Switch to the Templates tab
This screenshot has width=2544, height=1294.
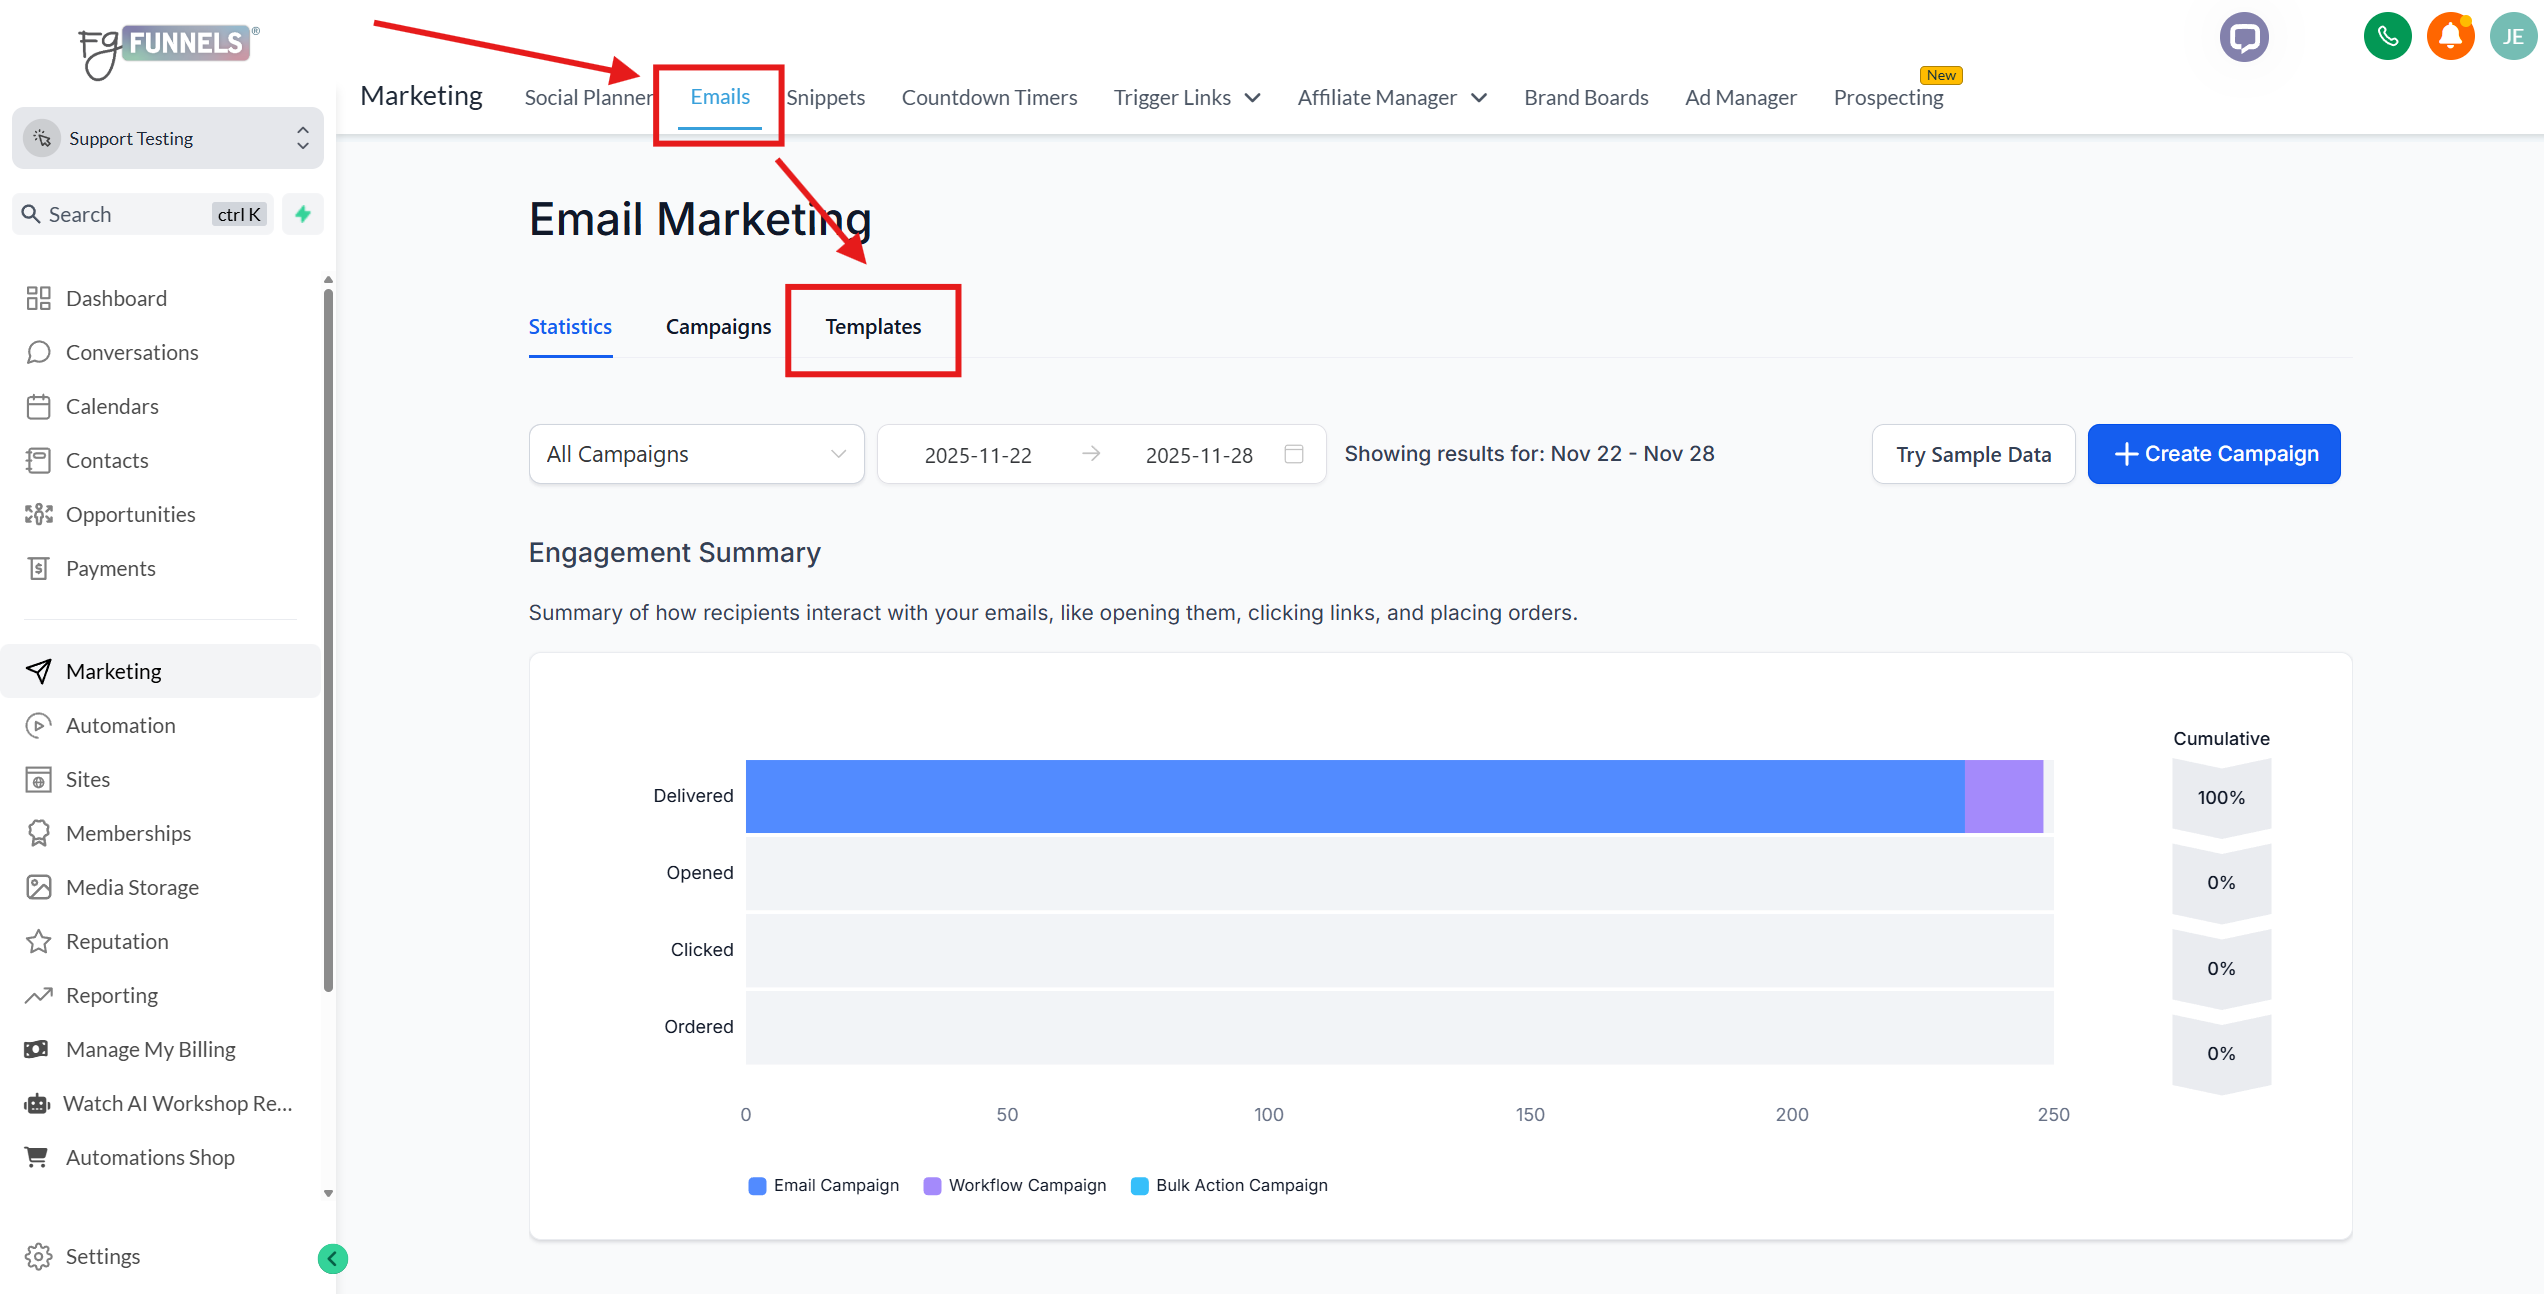coord(872,327)
